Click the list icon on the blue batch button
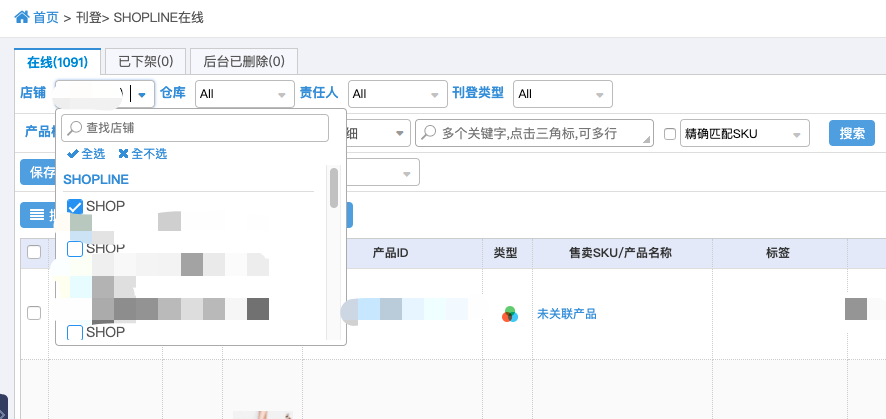 click(37, 215)
